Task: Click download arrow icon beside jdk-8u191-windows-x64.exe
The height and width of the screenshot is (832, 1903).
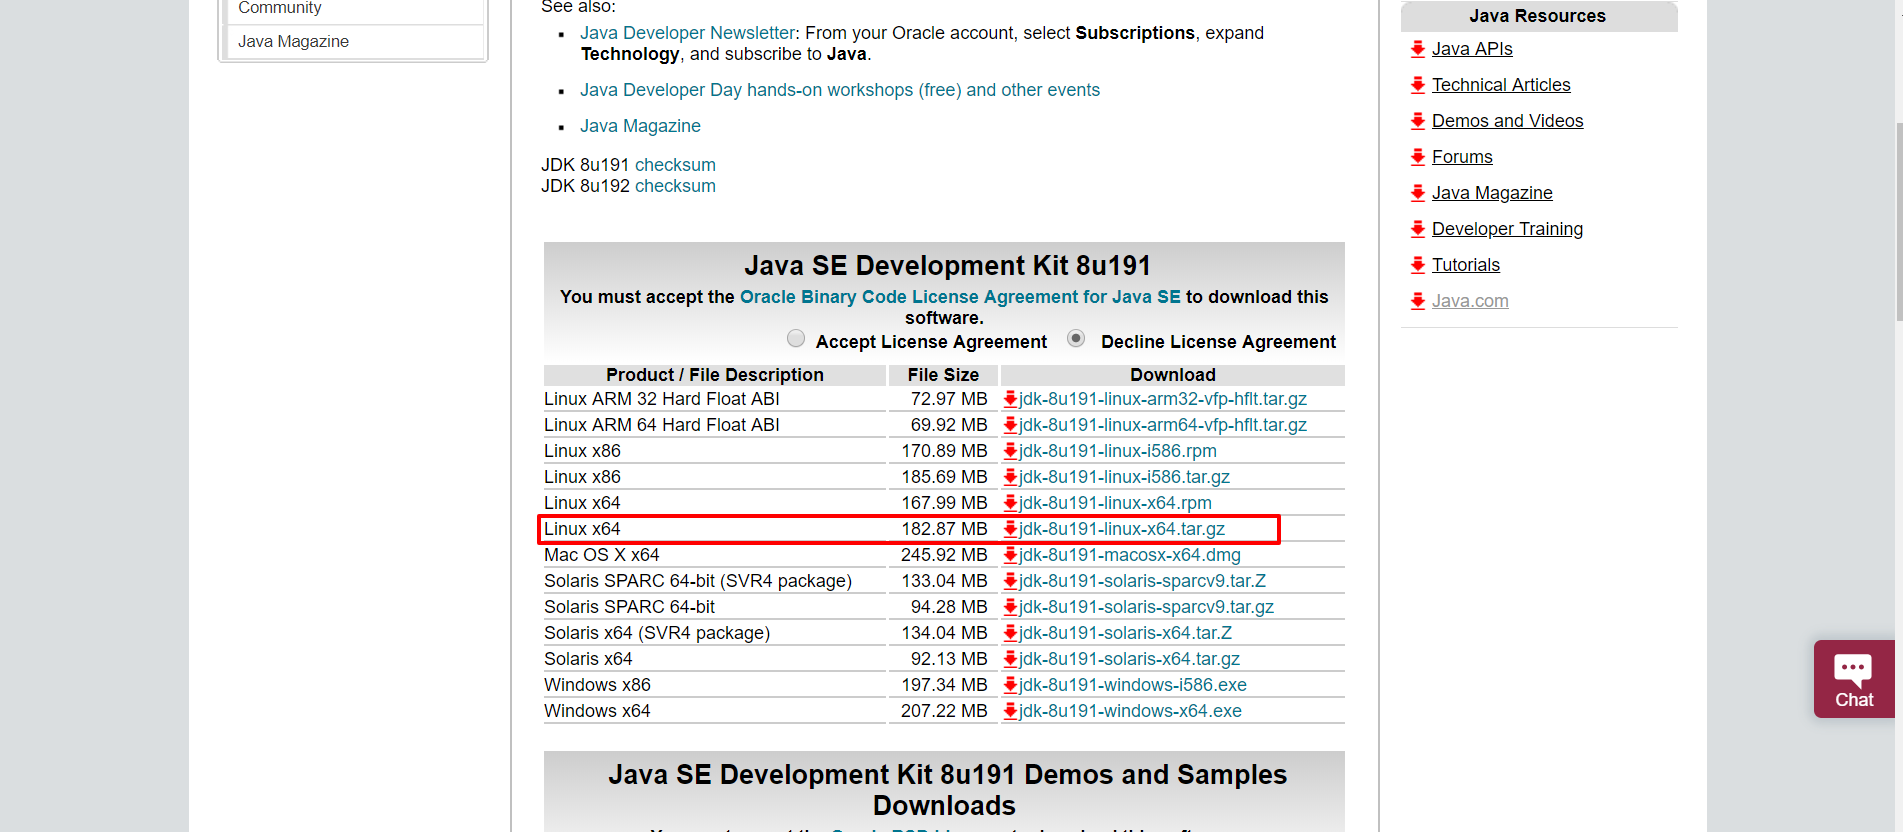Action: pos(1010,711)
